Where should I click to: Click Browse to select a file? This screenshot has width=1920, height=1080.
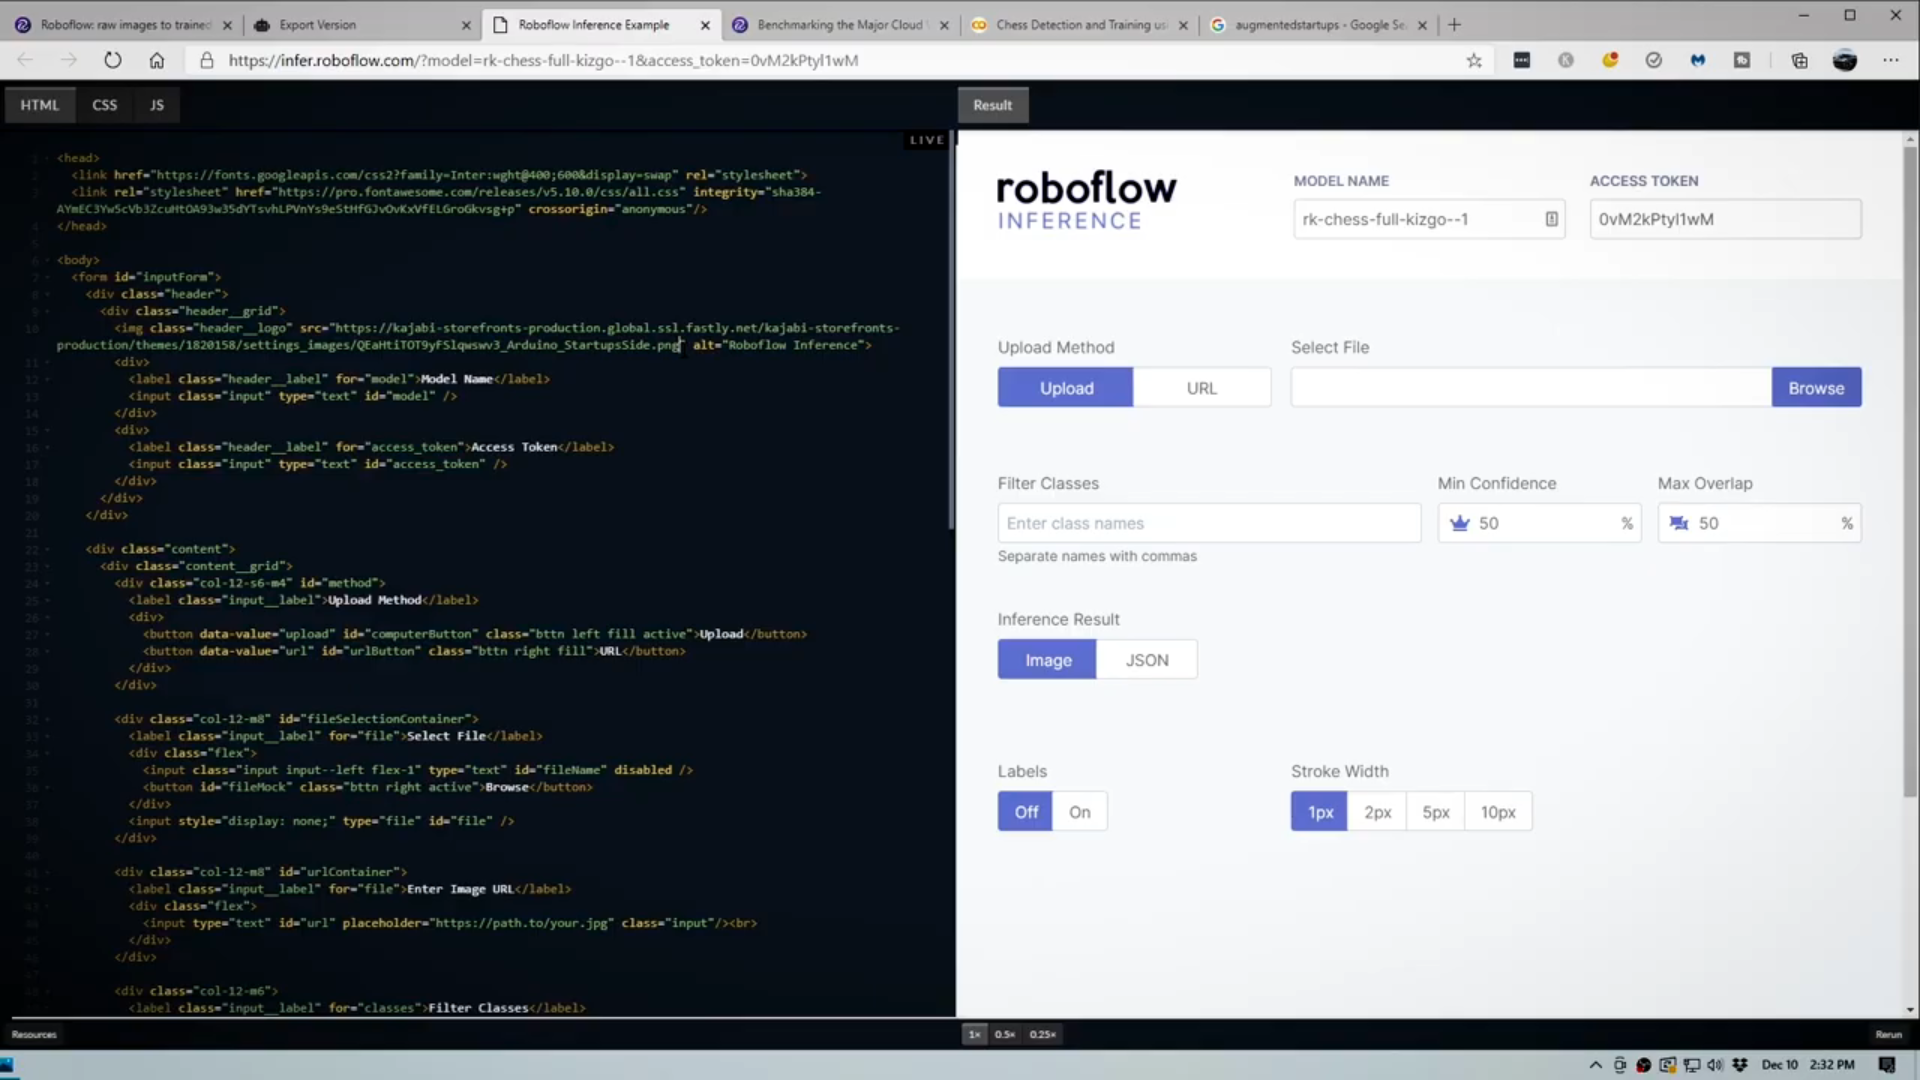[1816, 388]
